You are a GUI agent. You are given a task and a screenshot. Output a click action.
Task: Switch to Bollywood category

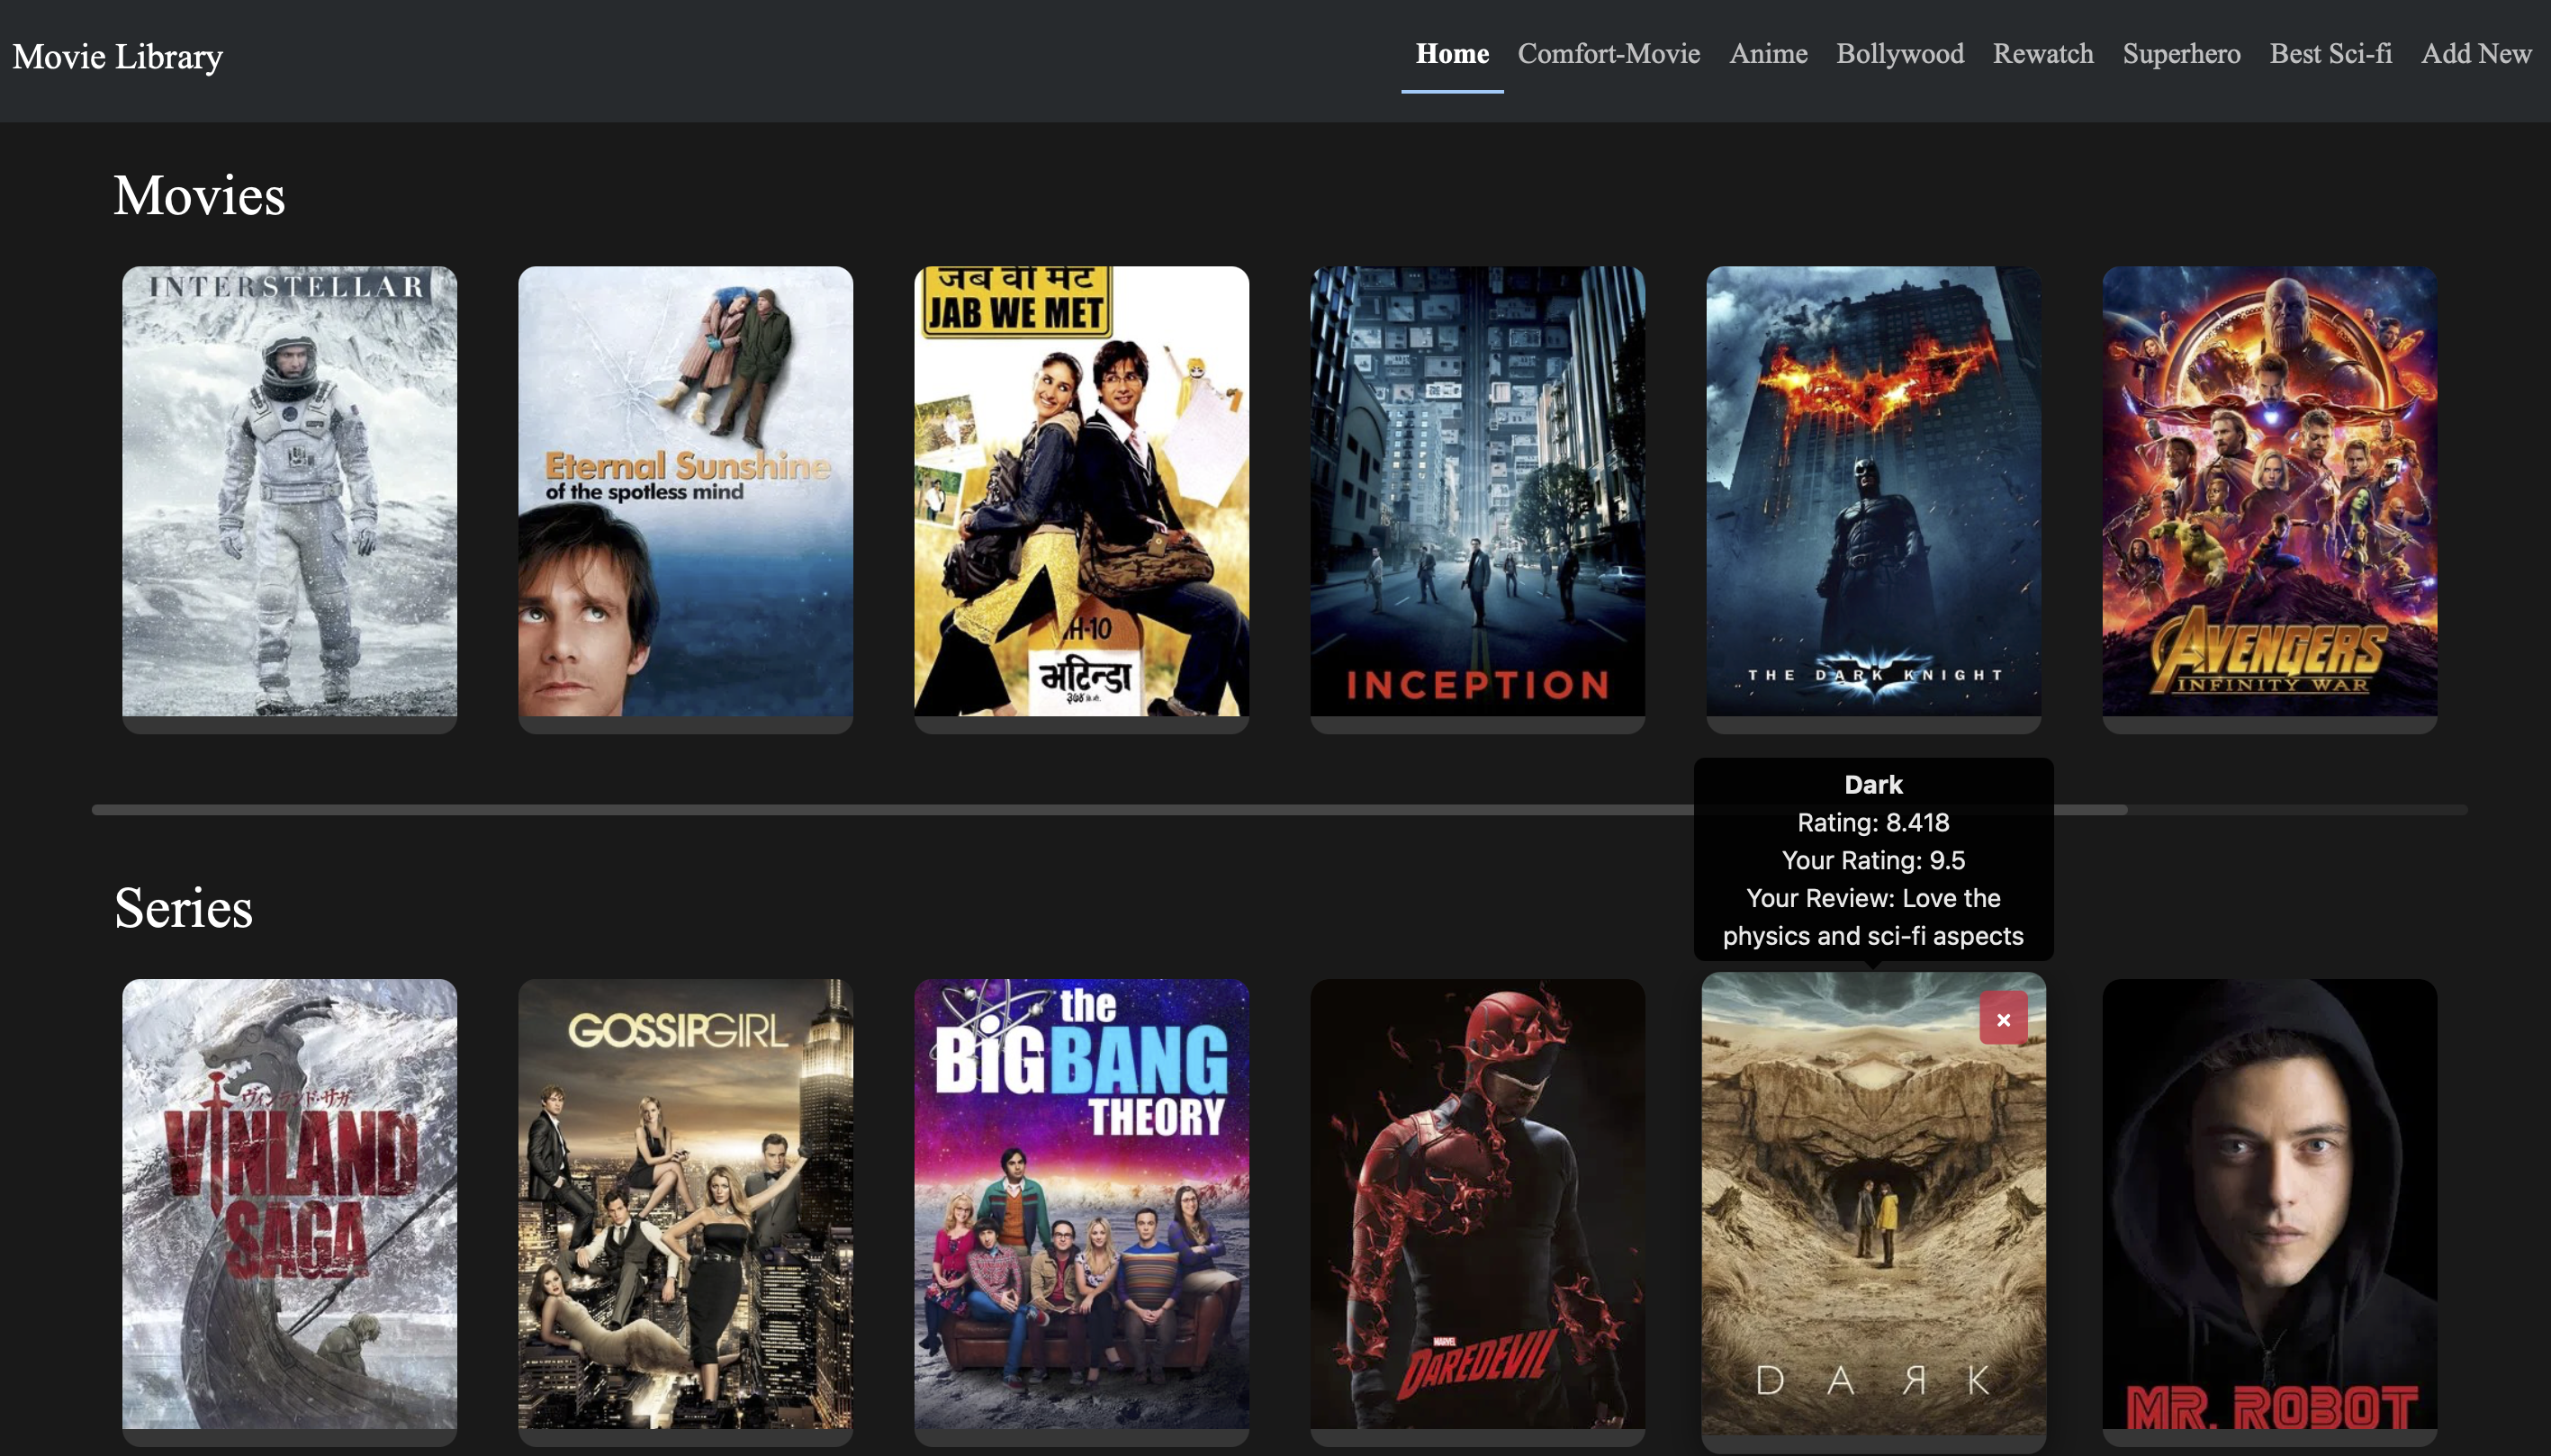(1900, 54)
